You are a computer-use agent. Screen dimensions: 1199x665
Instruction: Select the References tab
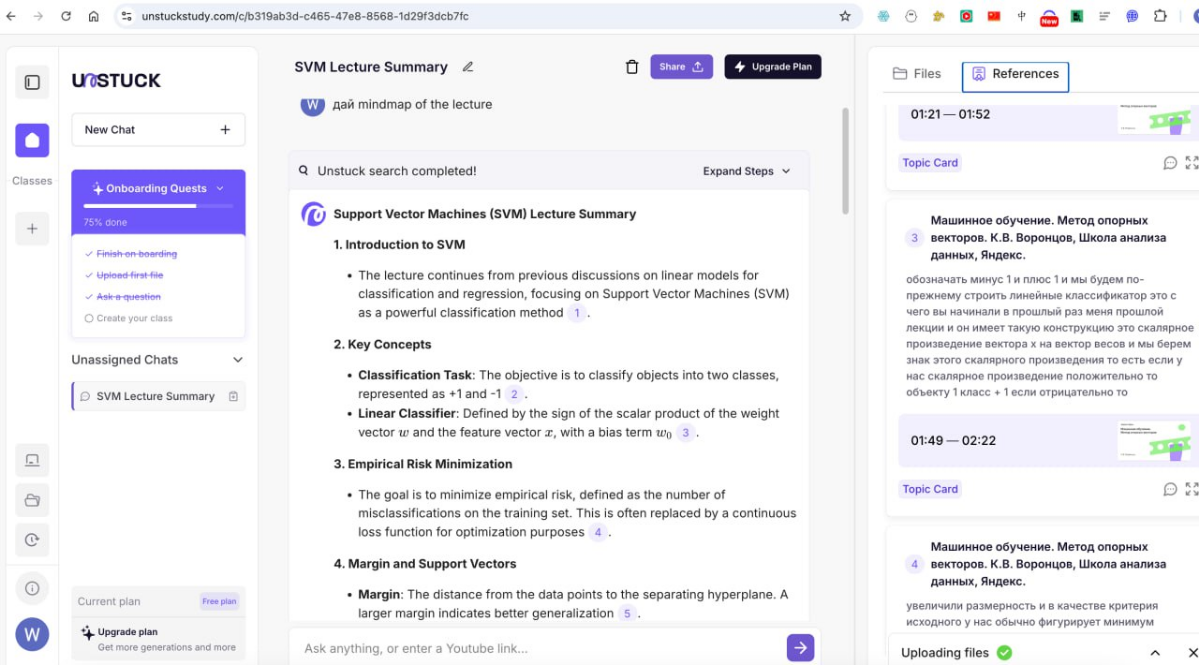pyautogui.click(x=1015, y=74)
